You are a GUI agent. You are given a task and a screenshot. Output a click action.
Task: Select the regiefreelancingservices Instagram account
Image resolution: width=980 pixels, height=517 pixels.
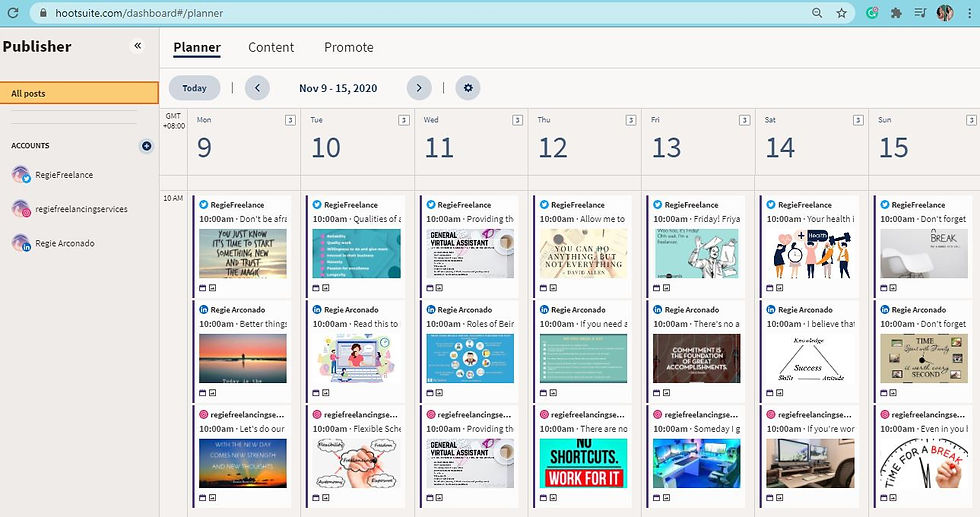pos(69,209)
